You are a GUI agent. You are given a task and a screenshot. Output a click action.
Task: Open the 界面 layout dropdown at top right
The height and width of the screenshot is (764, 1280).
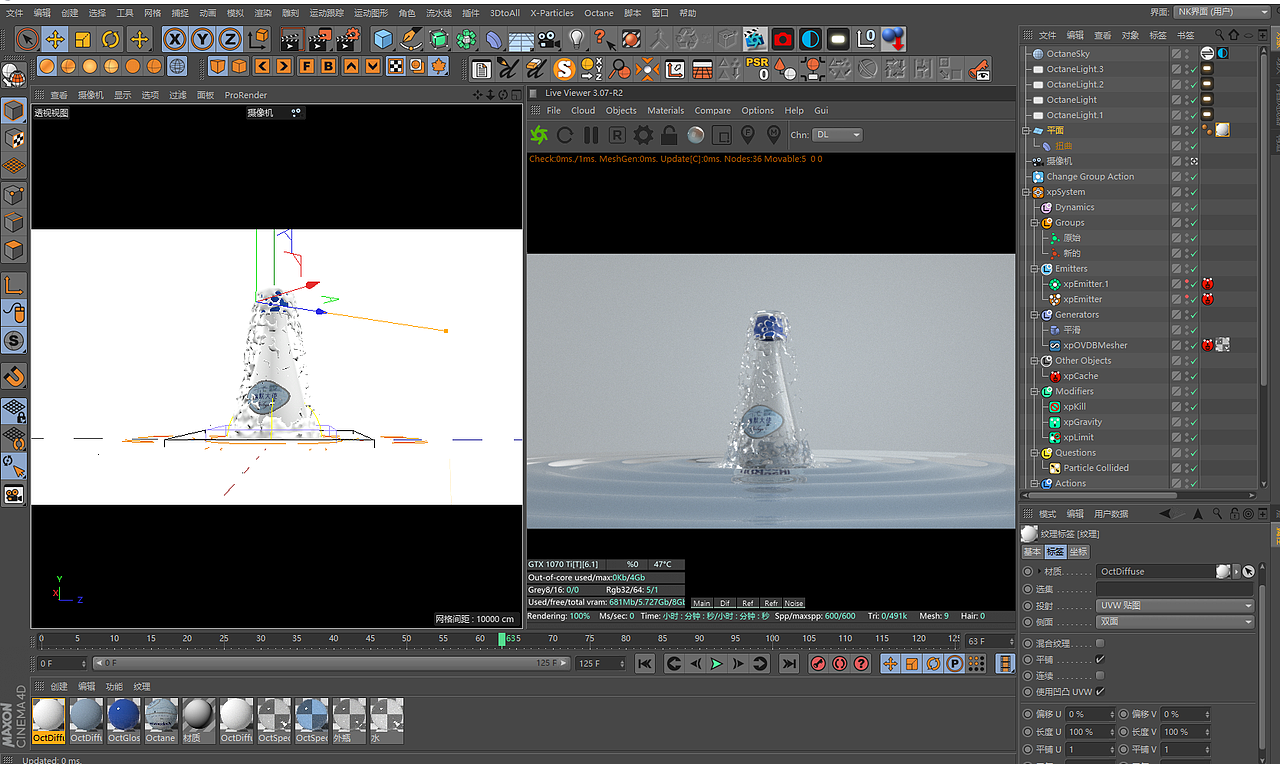(1223, 12)
